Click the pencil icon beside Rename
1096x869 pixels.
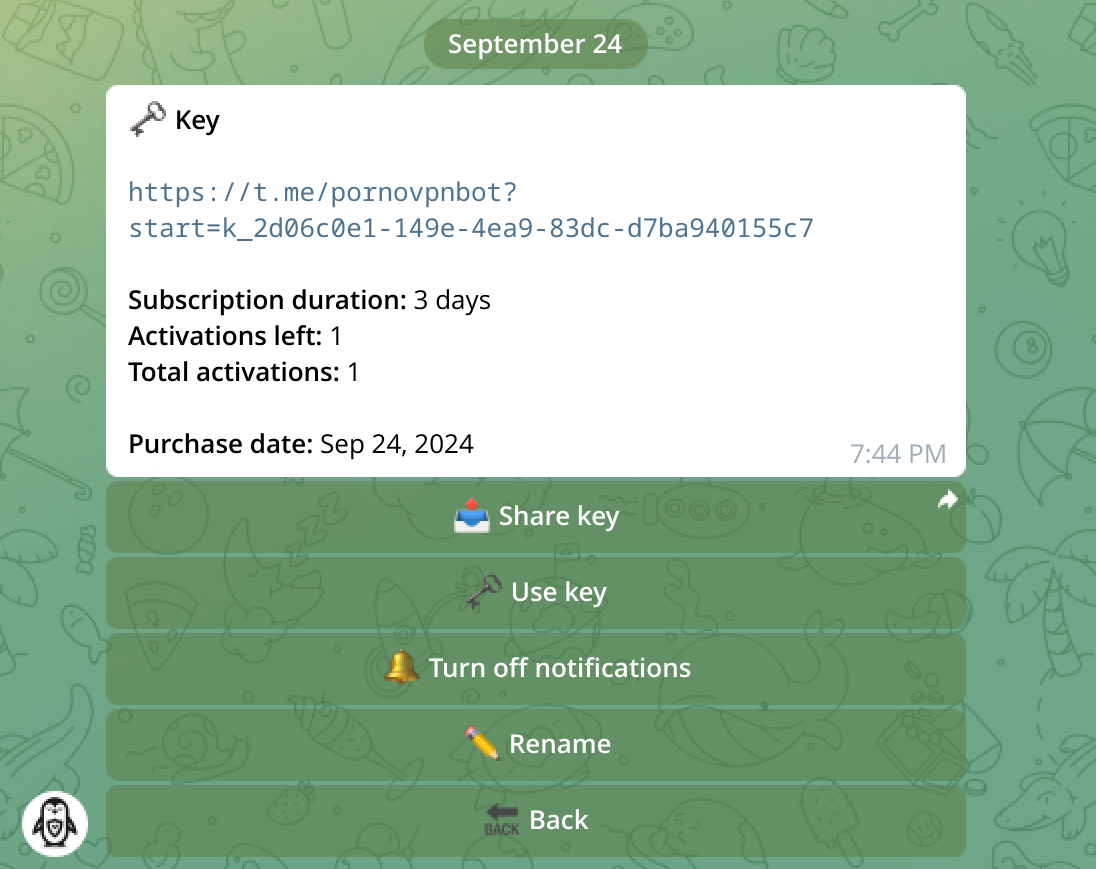[482, 744]
